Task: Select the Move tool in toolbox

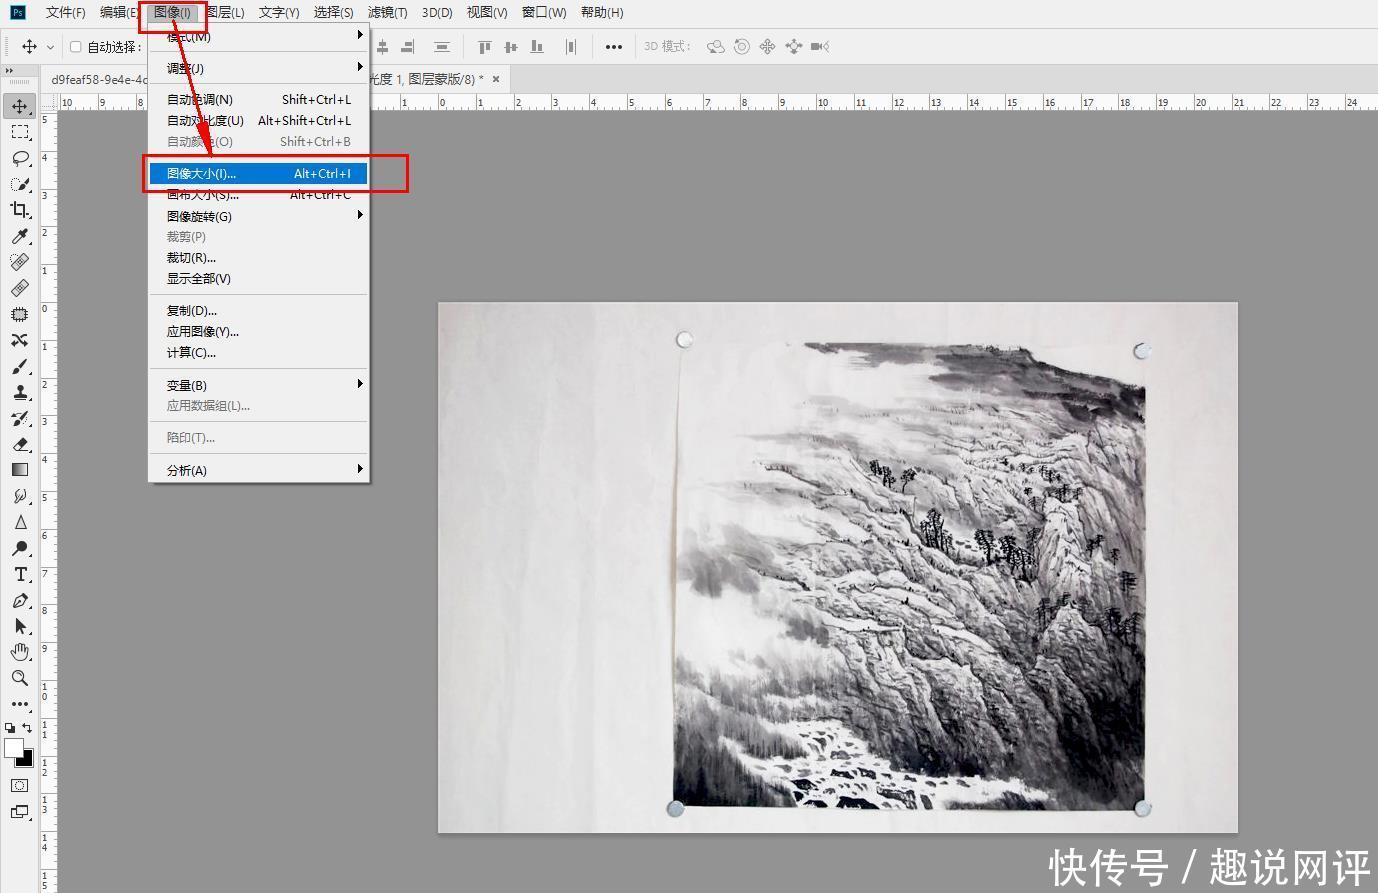Action: (x=19, y=106)
